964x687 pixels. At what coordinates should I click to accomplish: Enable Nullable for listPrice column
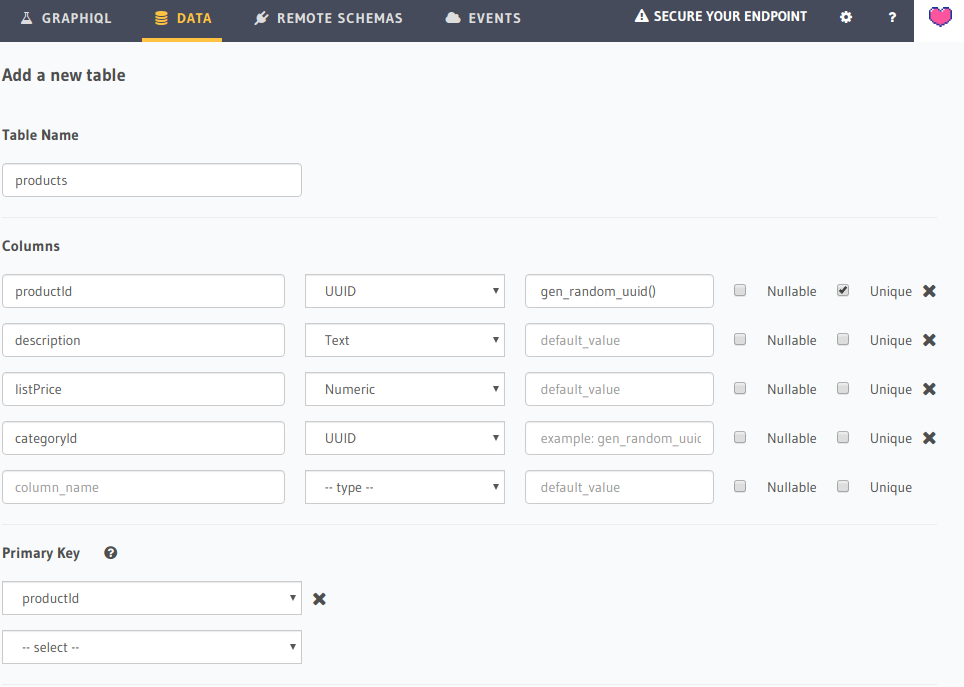[x=740, y=389]
